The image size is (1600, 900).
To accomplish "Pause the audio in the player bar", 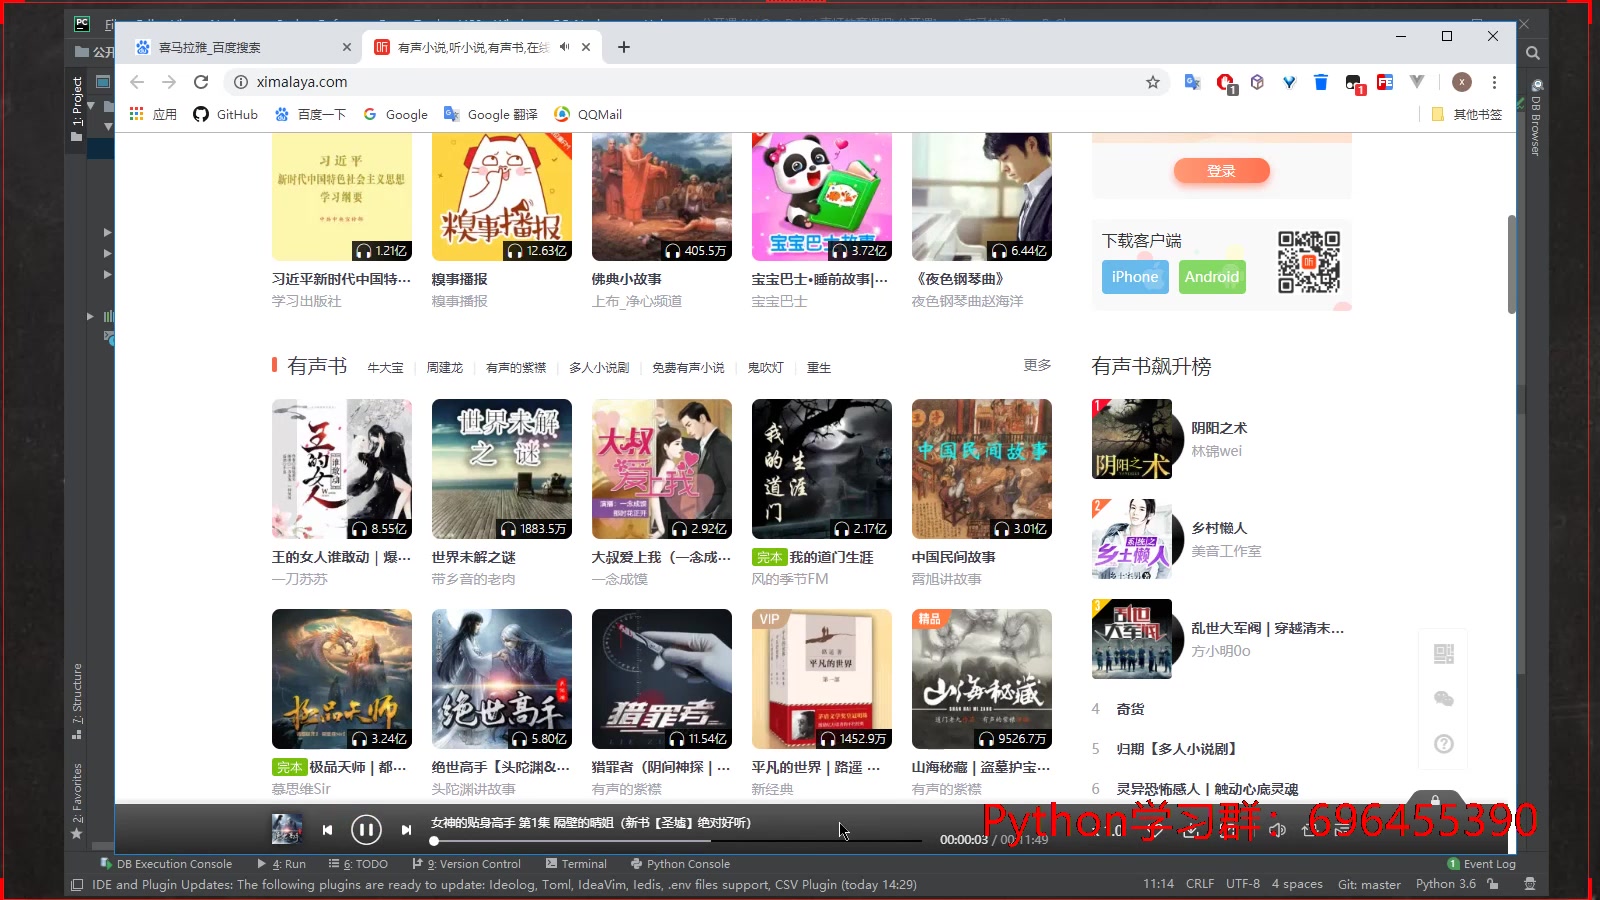I will pos(366,829).
